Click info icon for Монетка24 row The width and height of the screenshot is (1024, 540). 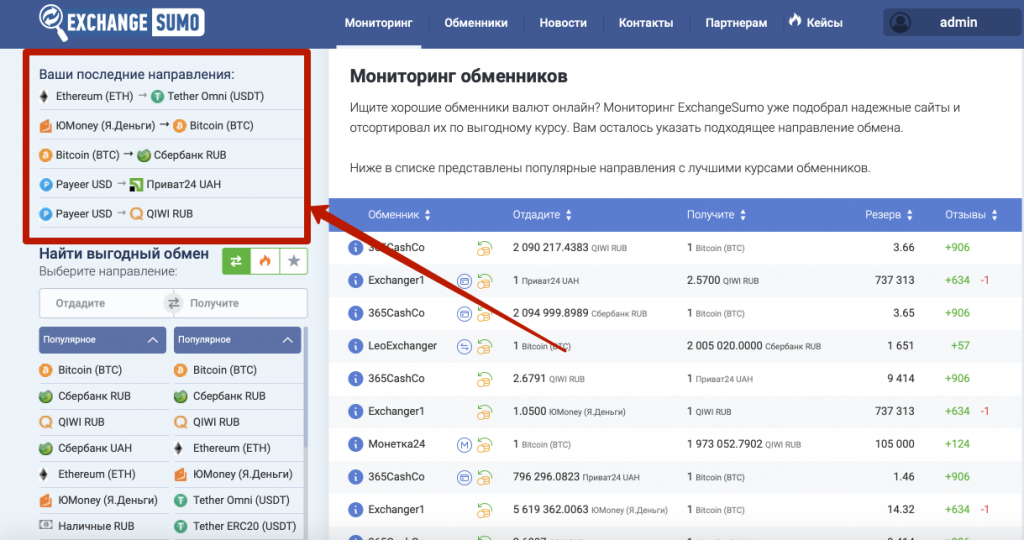[355, 445]
